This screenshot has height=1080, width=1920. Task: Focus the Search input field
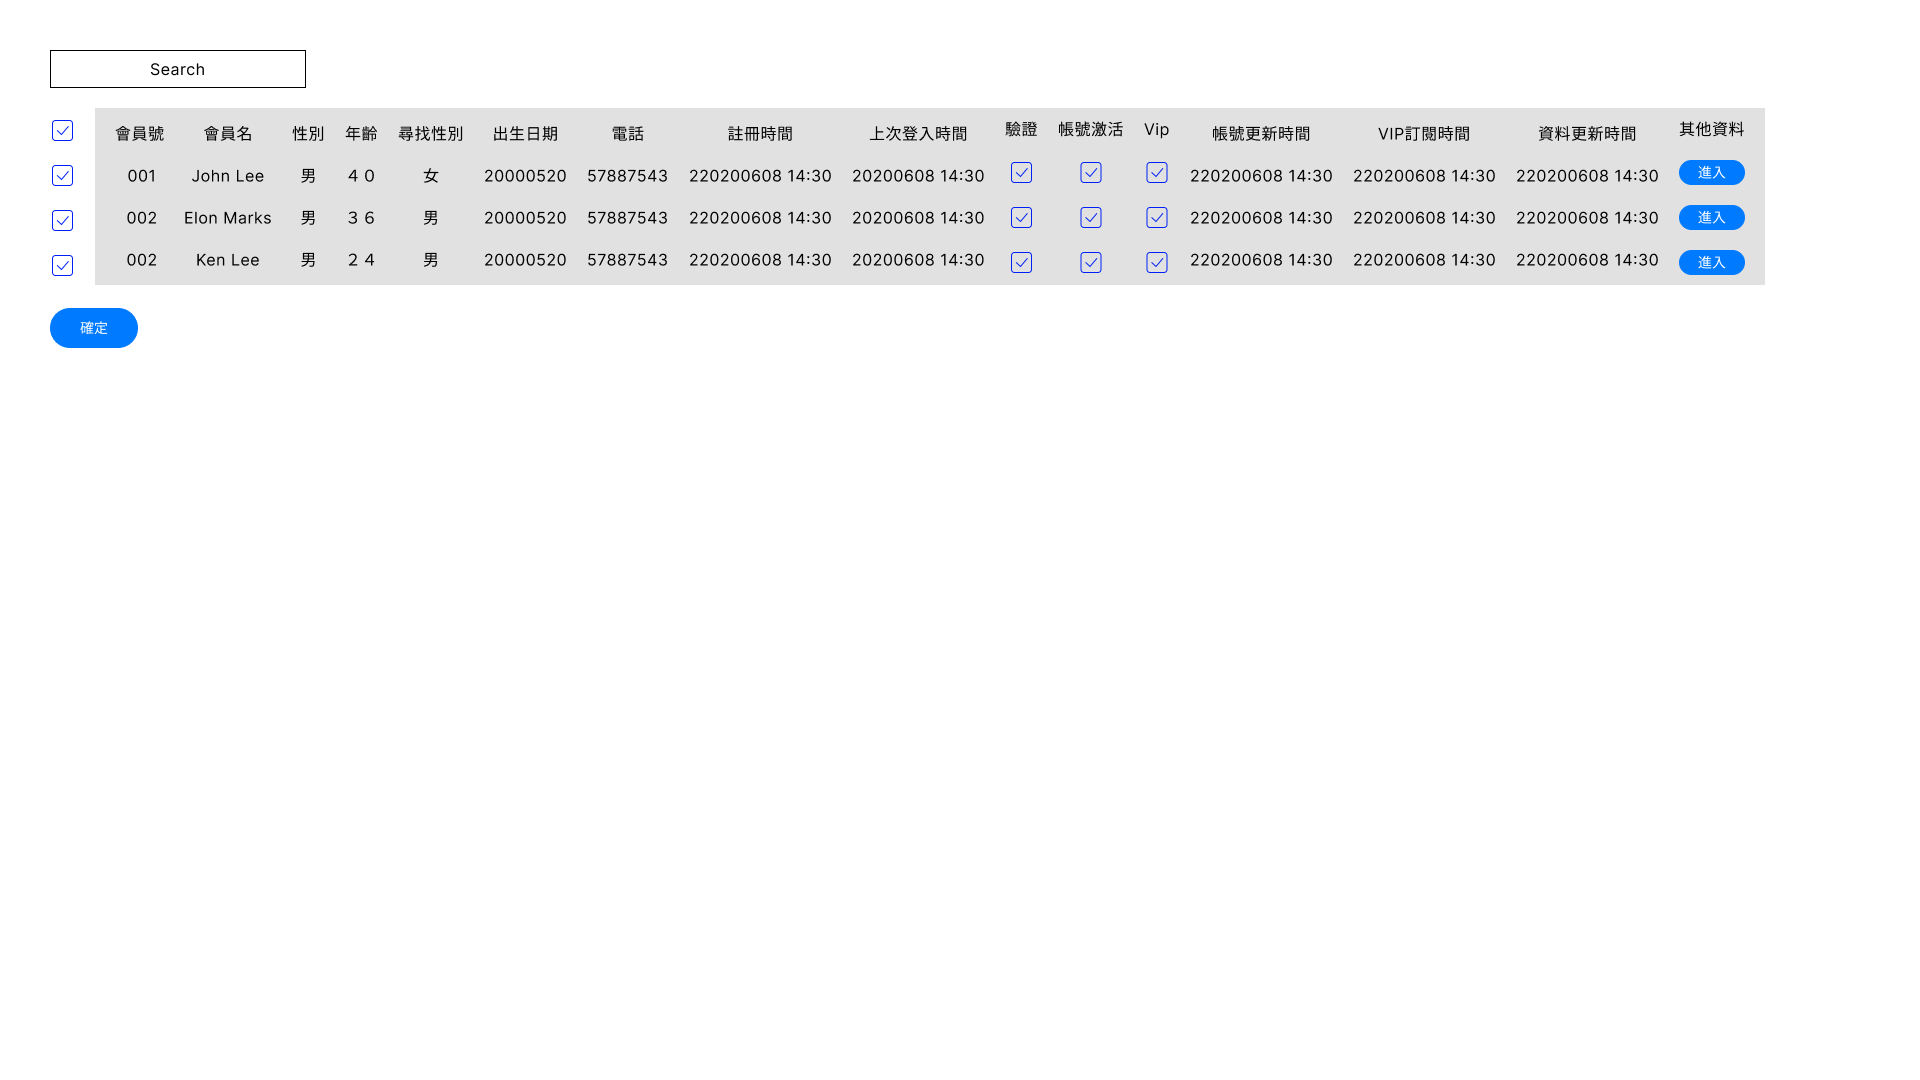pos(178,69)
